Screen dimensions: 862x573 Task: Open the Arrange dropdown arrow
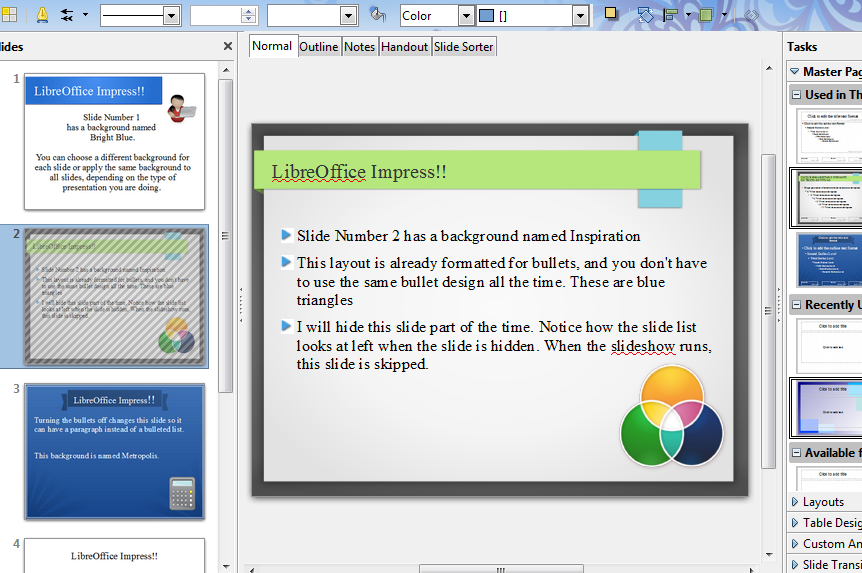(724, 15)
